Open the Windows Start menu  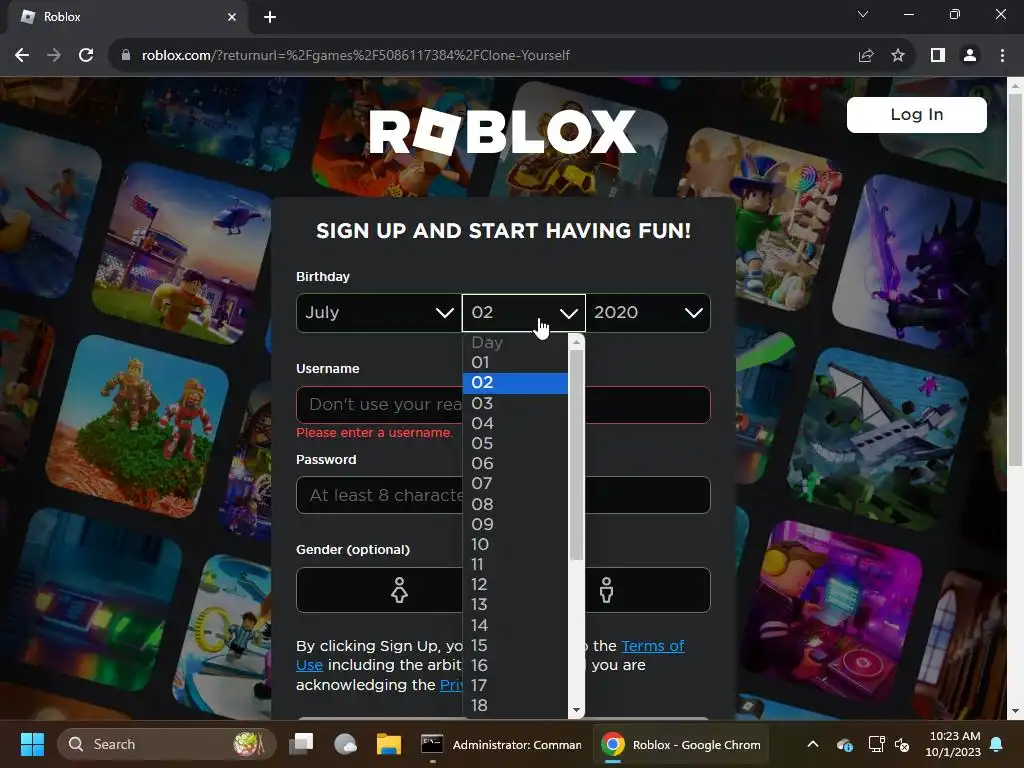32,744
